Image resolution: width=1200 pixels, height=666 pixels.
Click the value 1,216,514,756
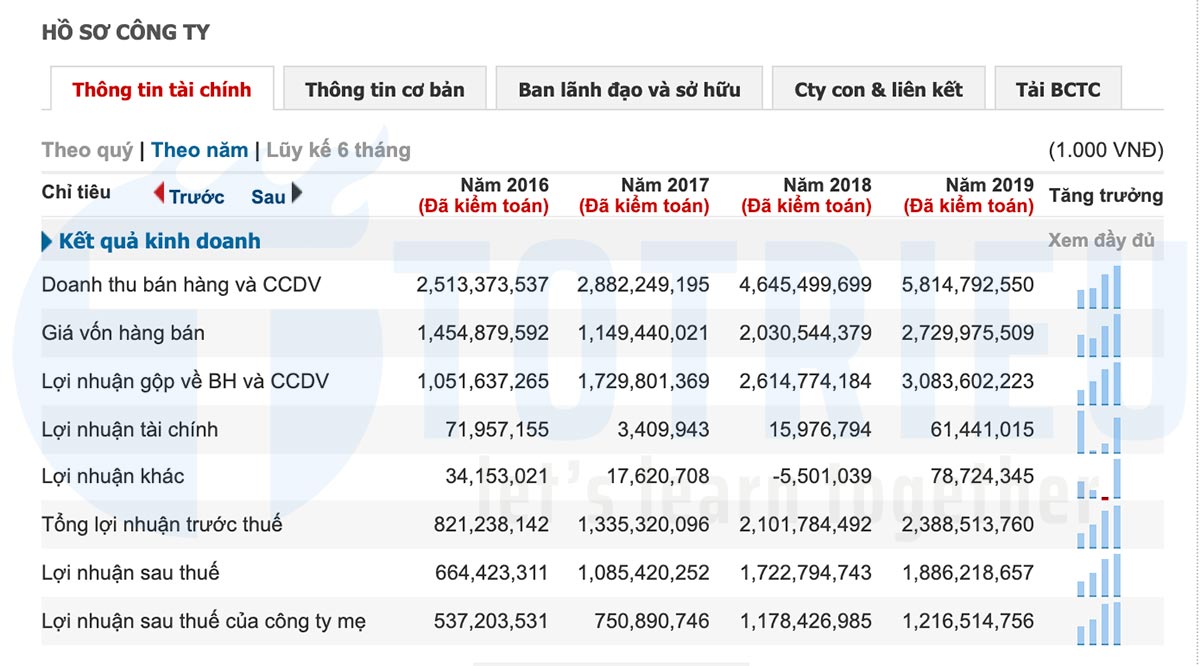968,621
